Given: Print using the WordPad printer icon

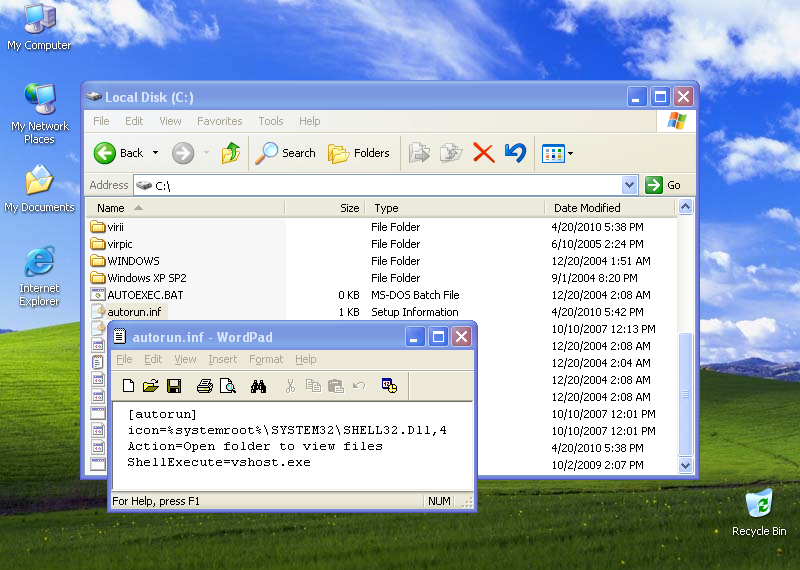Looking at the screenshot, I should coord(205,386).
